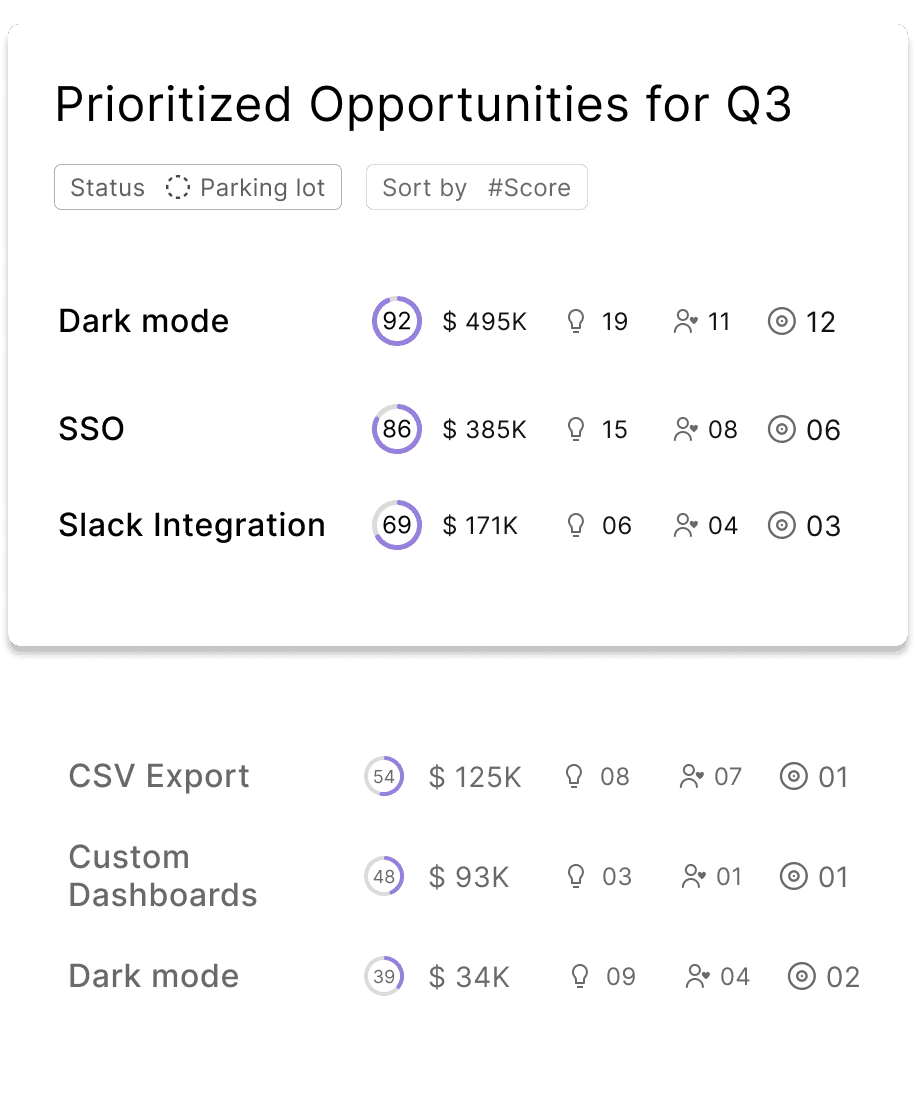Click the score ring showing 39
Image resolution: width=916 pixels, height=1094 pixels.
(384, 976)
